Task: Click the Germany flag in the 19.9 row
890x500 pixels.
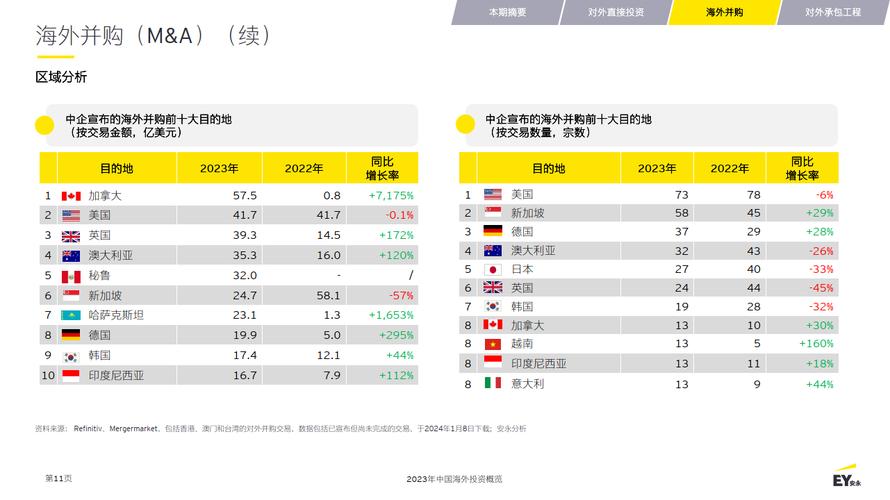Action: click(71, 335)
